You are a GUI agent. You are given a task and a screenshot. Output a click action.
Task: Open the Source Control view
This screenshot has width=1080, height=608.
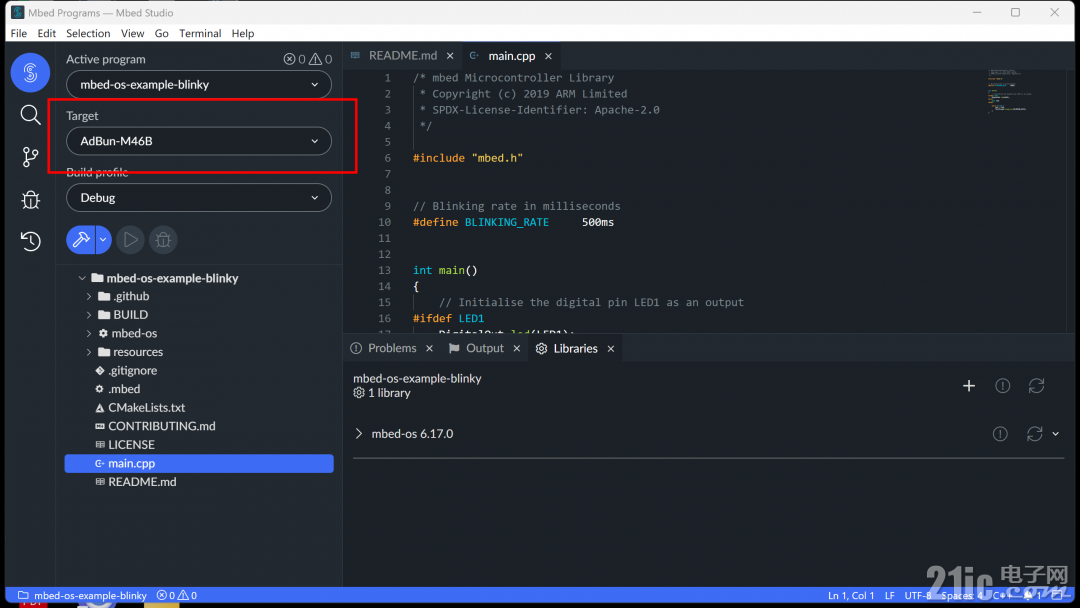30,157
